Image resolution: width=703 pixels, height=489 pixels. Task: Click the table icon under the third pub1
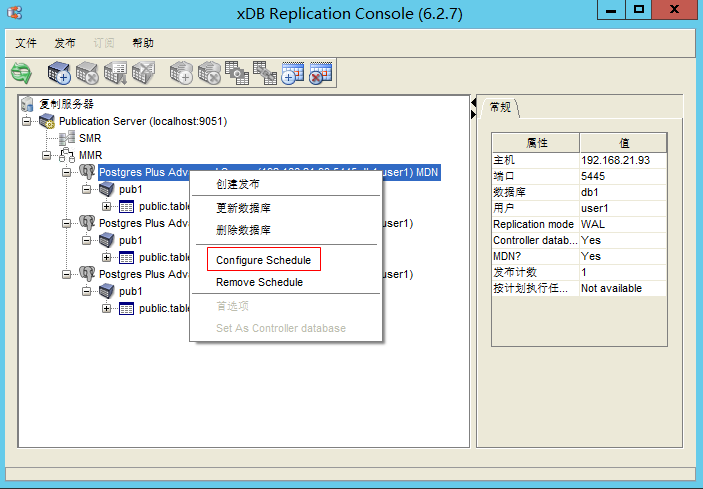click(126, 309)
